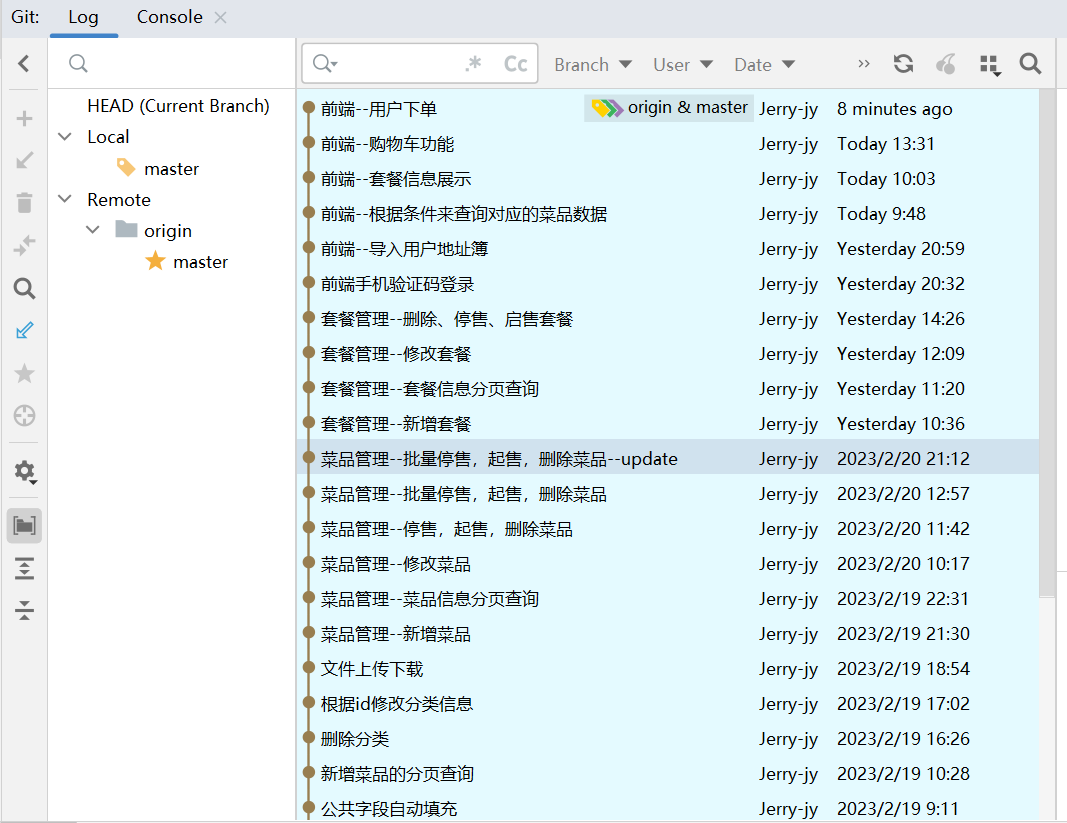Switch to the Console tab
Image resolution: width=1067 pixels, height=823 pixels.
point(169,17)
